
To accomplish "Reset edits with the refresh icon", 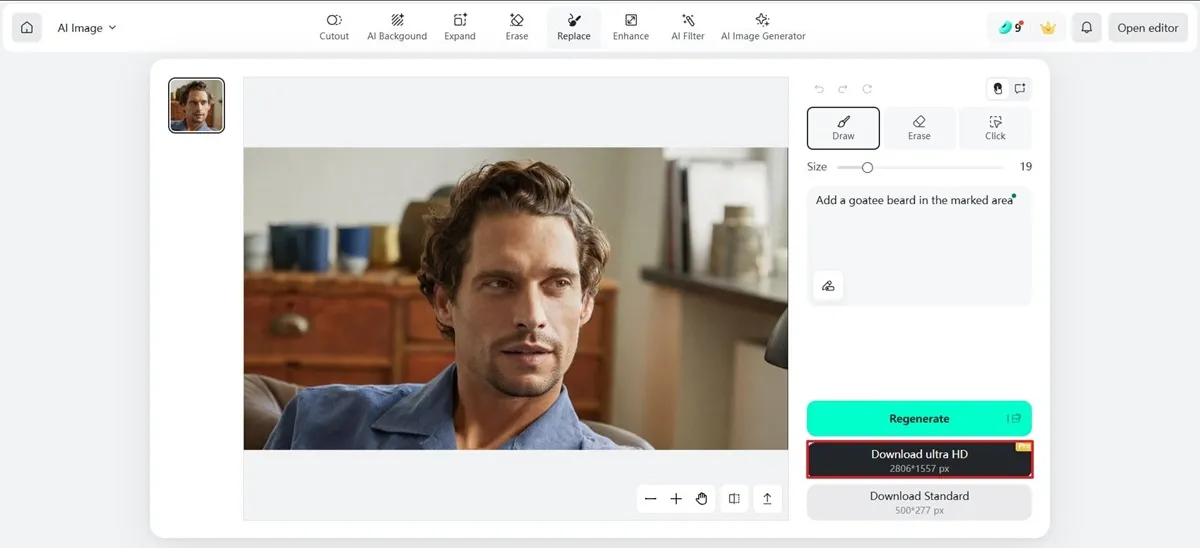I will [x=867, y=89].
